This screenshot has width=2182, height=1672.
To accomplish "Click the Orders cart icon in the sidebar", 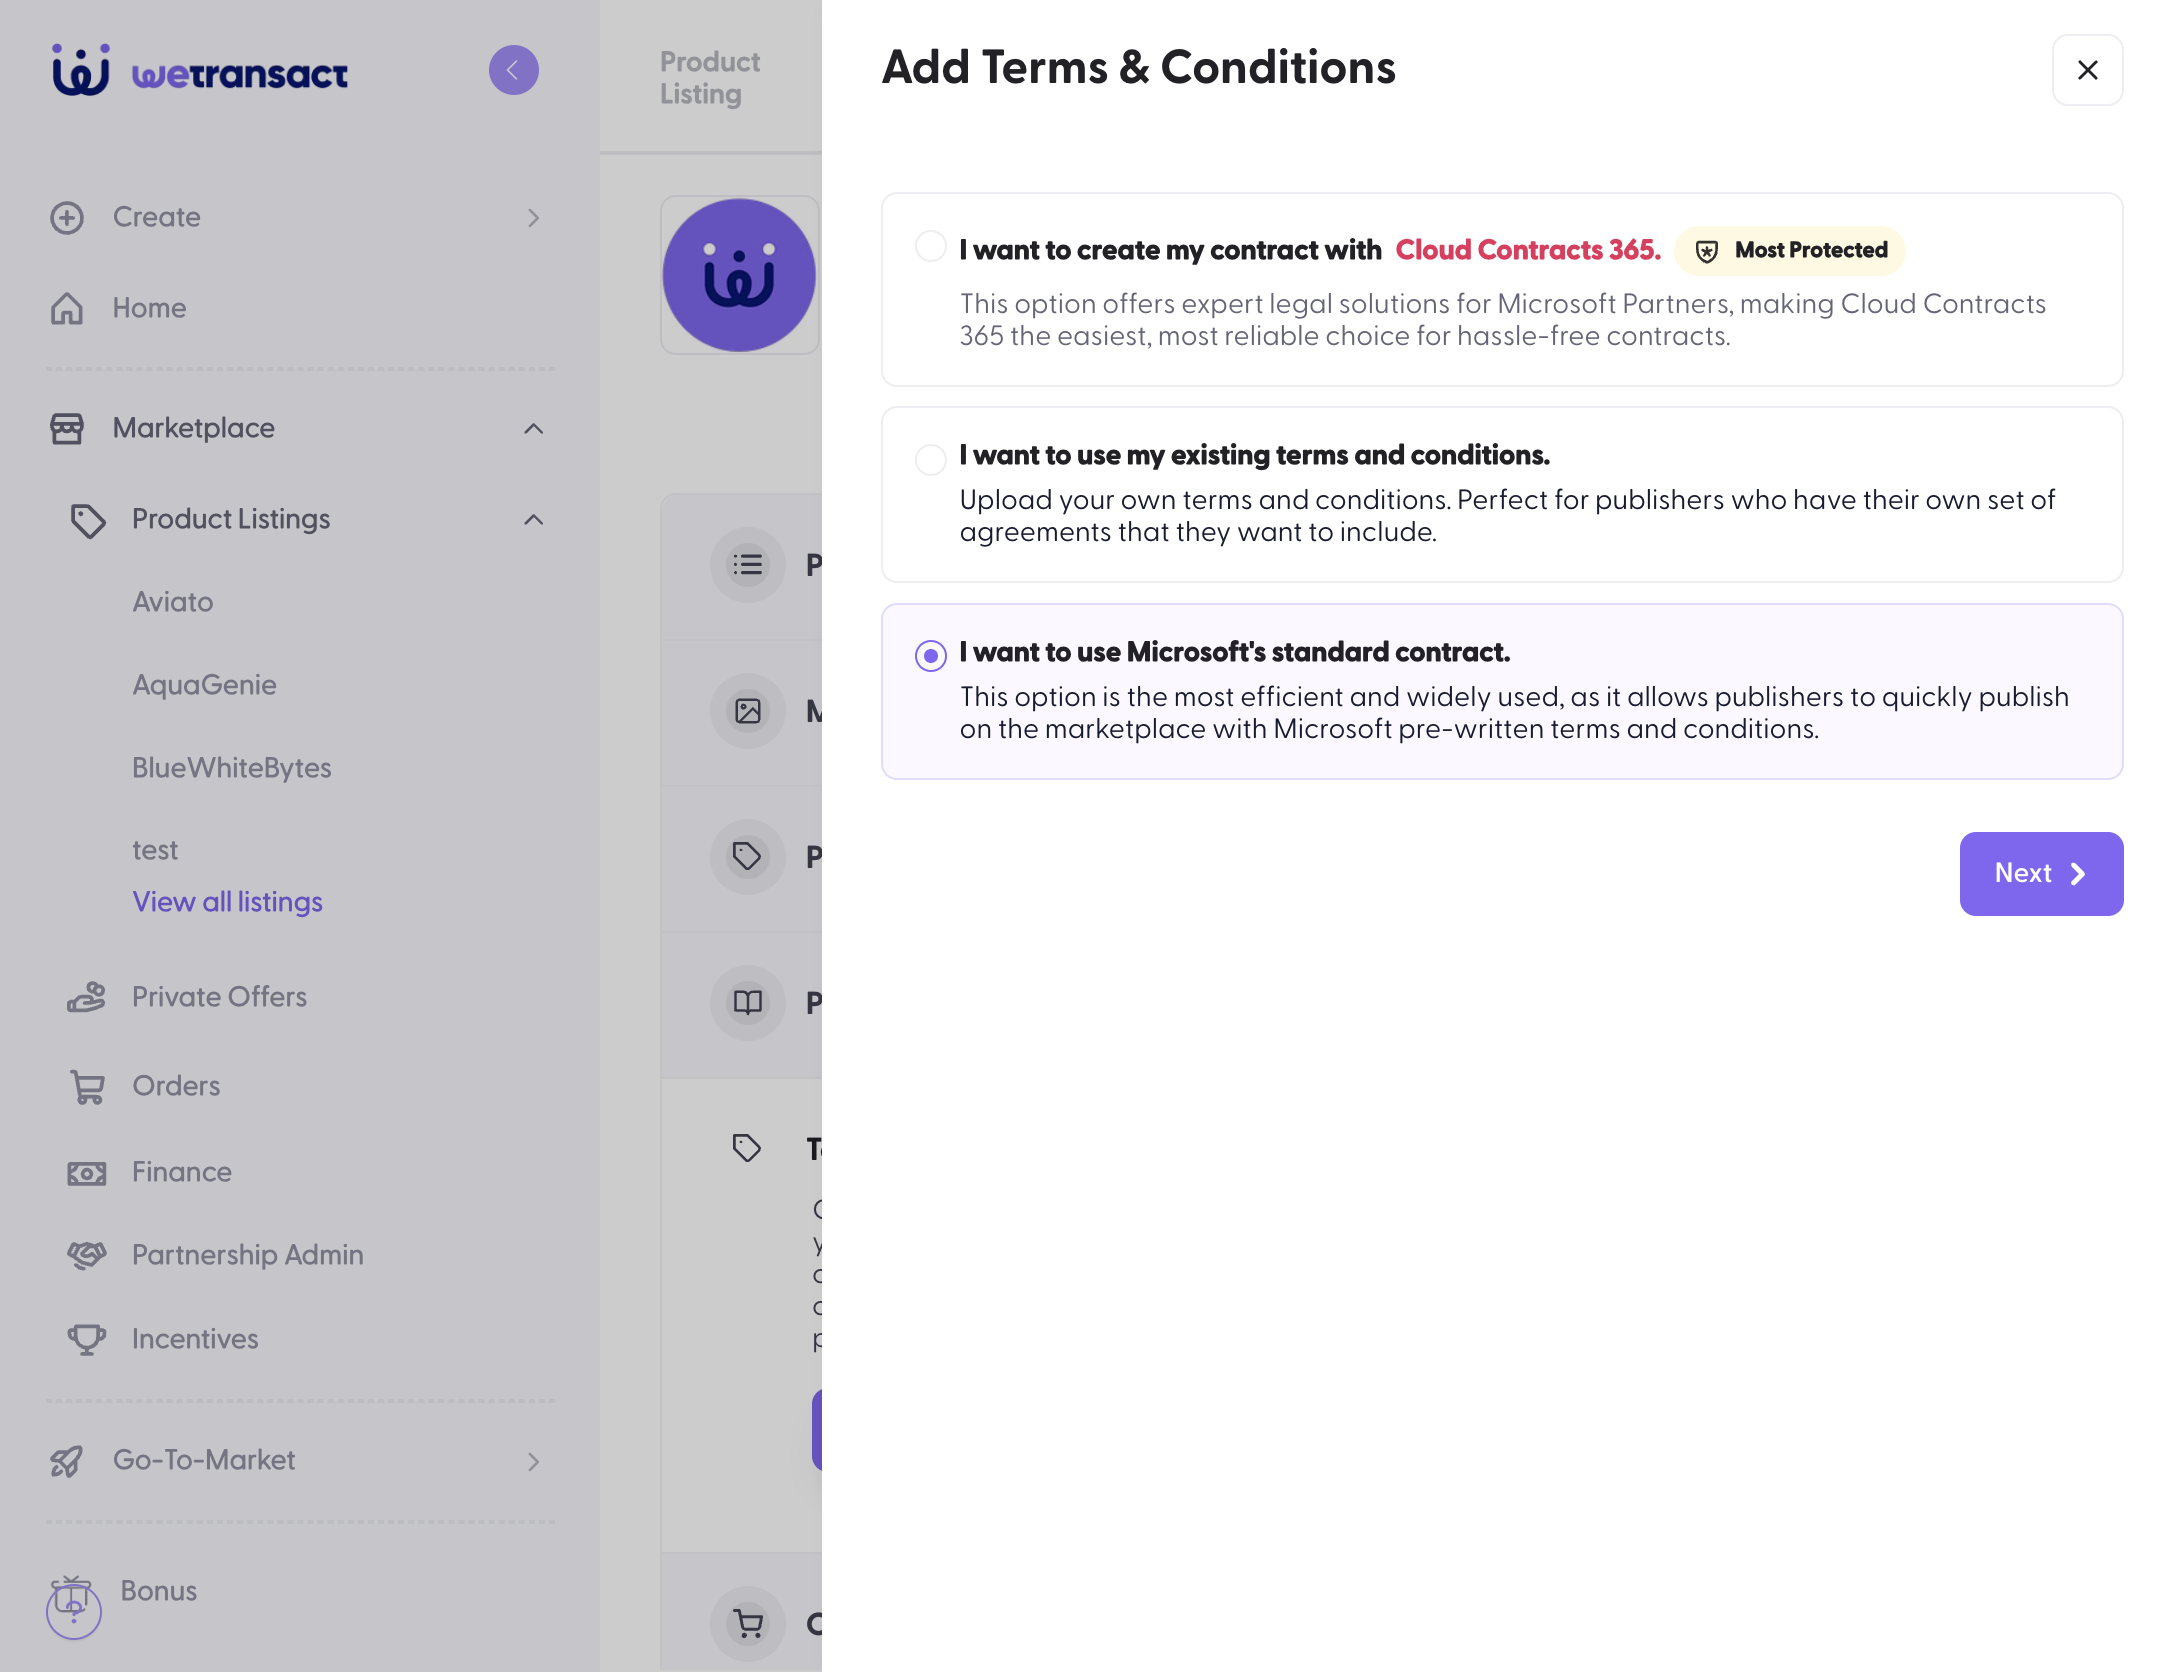I will point(87,1087).
